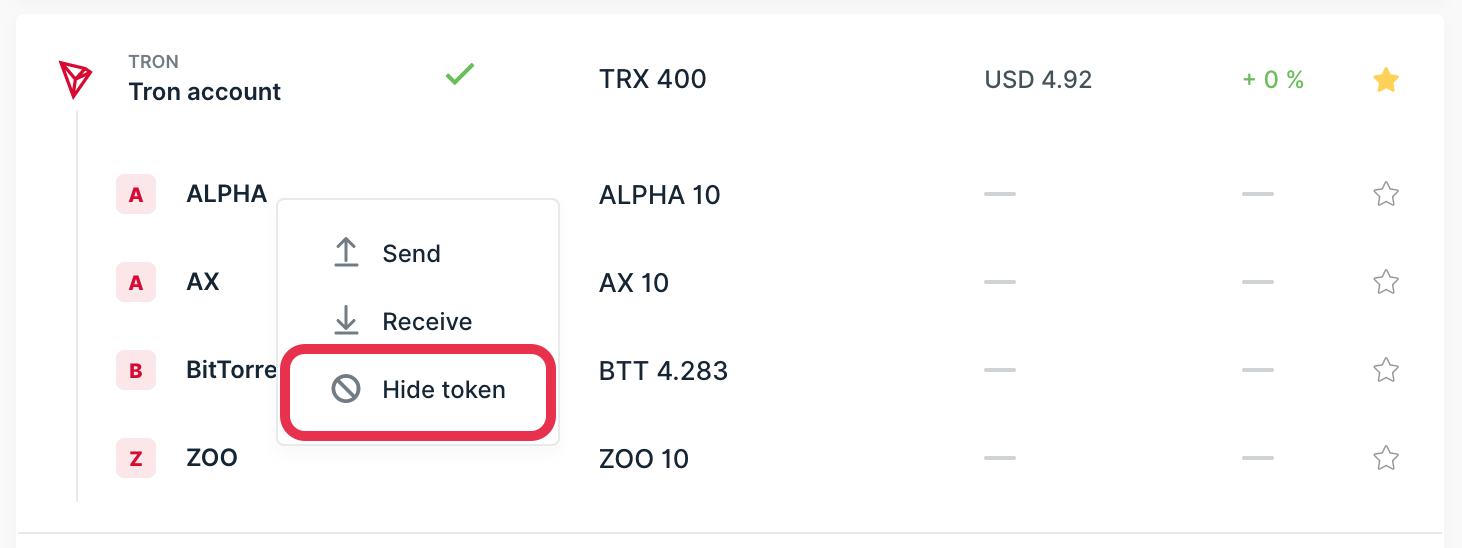Open the Tron account name link

coord(205,92)
